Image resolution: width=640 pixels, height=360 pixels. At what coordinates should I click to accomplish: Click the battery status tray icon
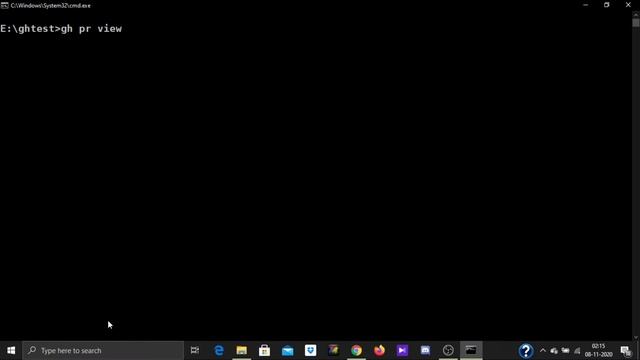[565, 351]
